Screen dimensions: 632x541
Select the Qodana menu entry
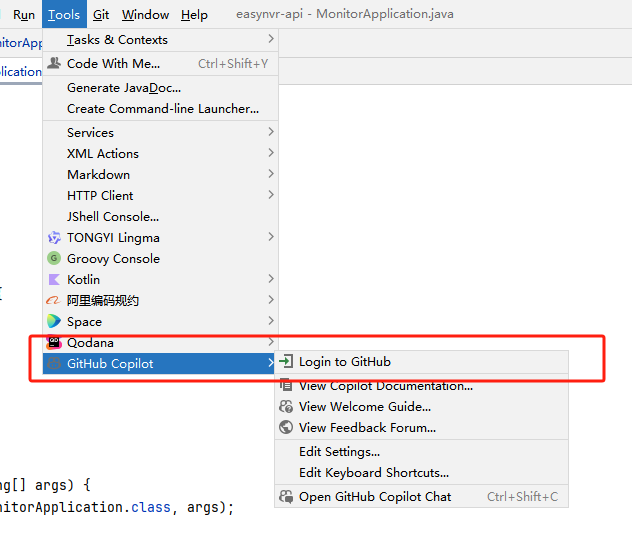(x=160, y=342)
